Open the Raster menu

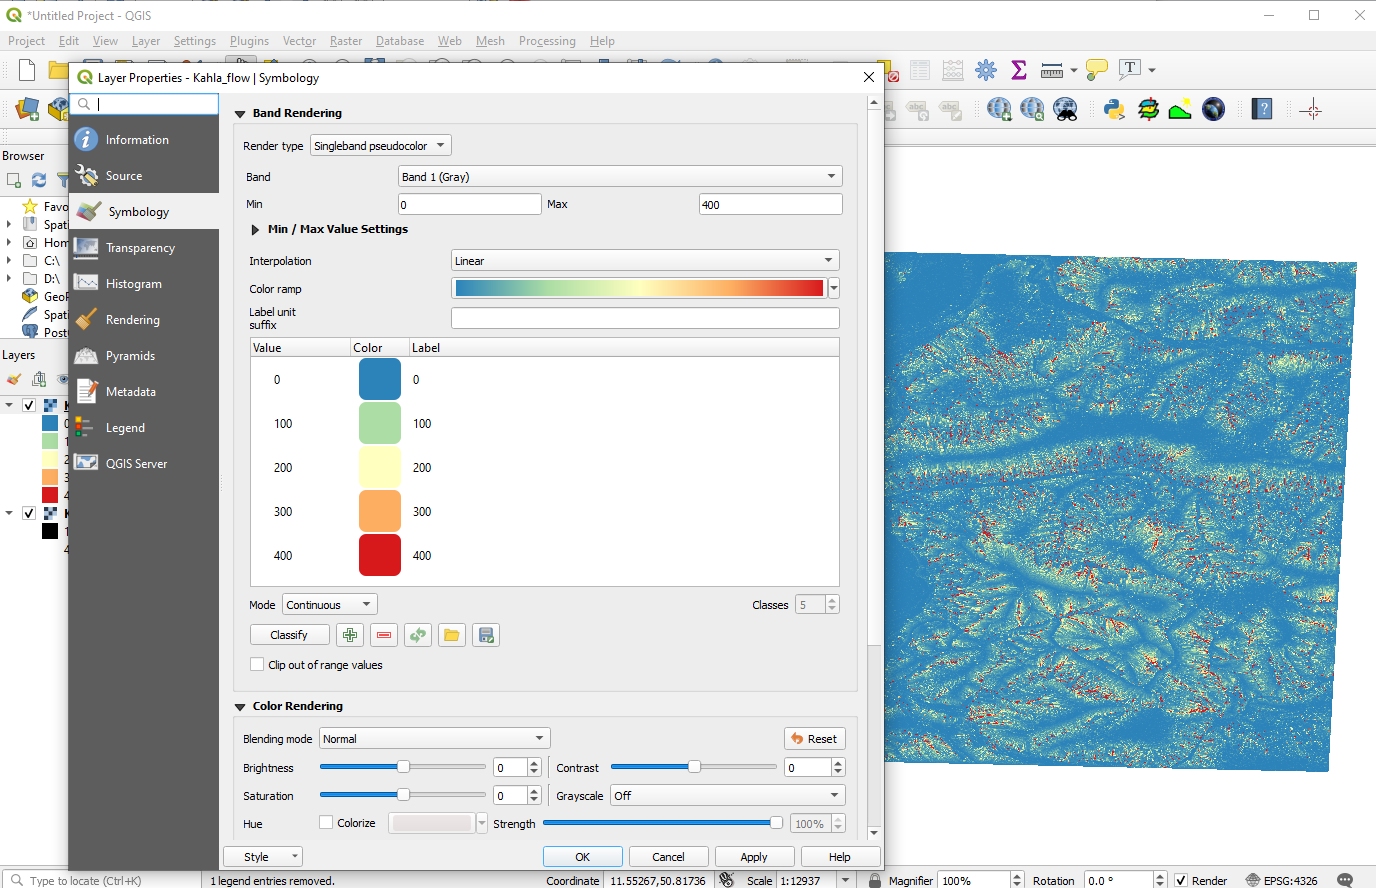tap(345, 41)
